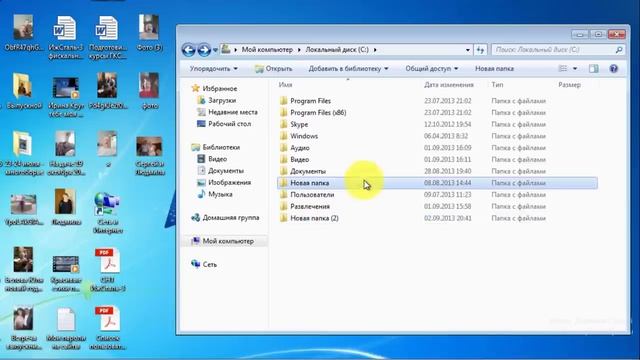Select the Мои пароли на сайте text file

66,329
